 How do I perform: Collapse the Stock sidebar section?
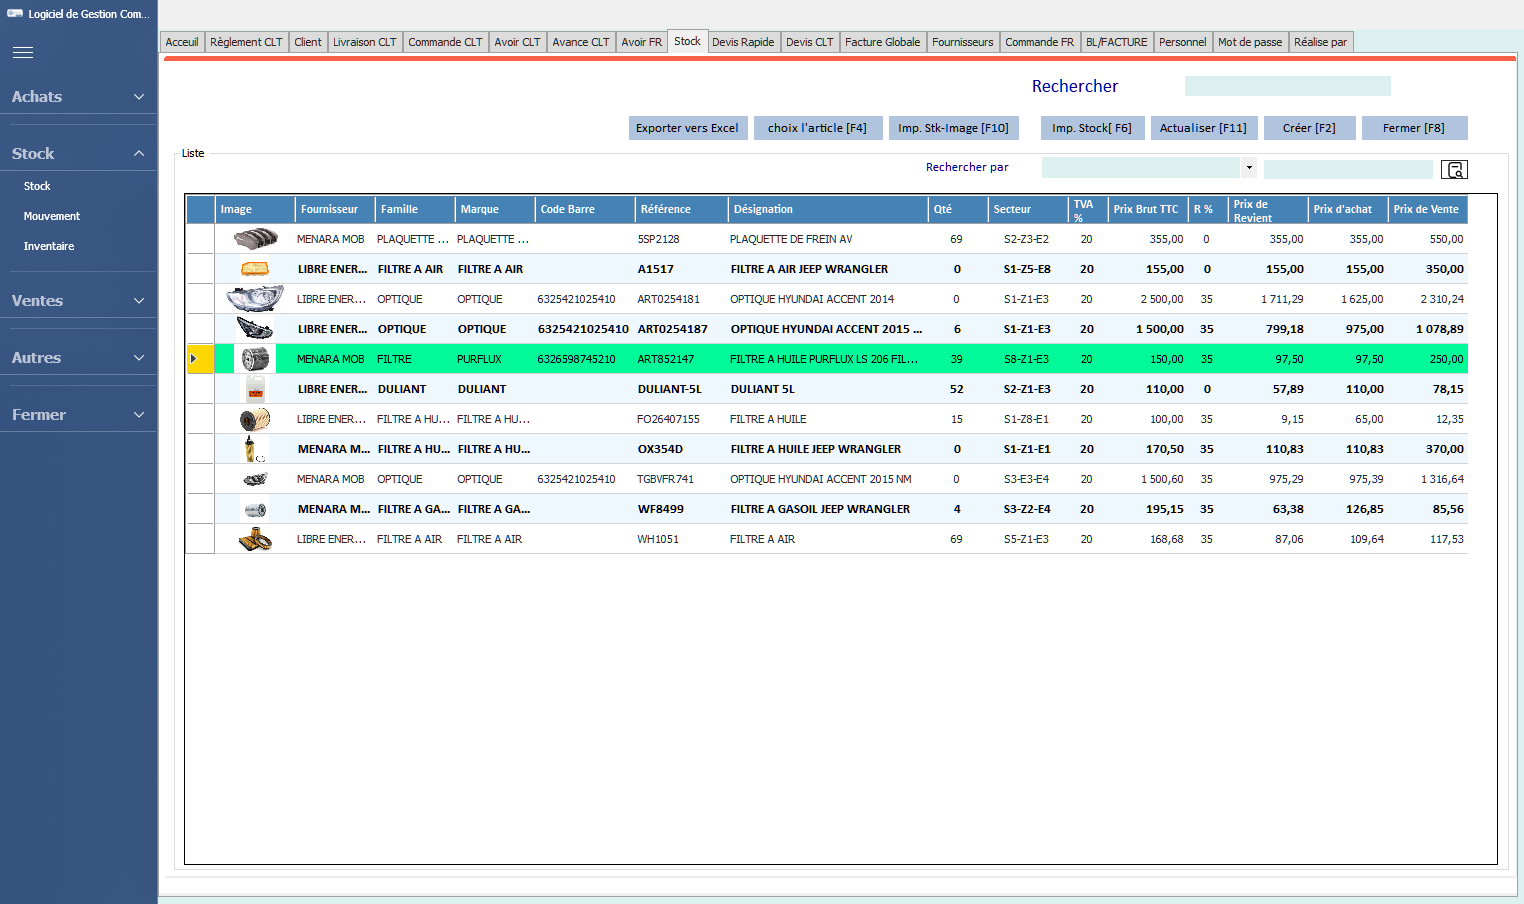click(x=78, y=154)
